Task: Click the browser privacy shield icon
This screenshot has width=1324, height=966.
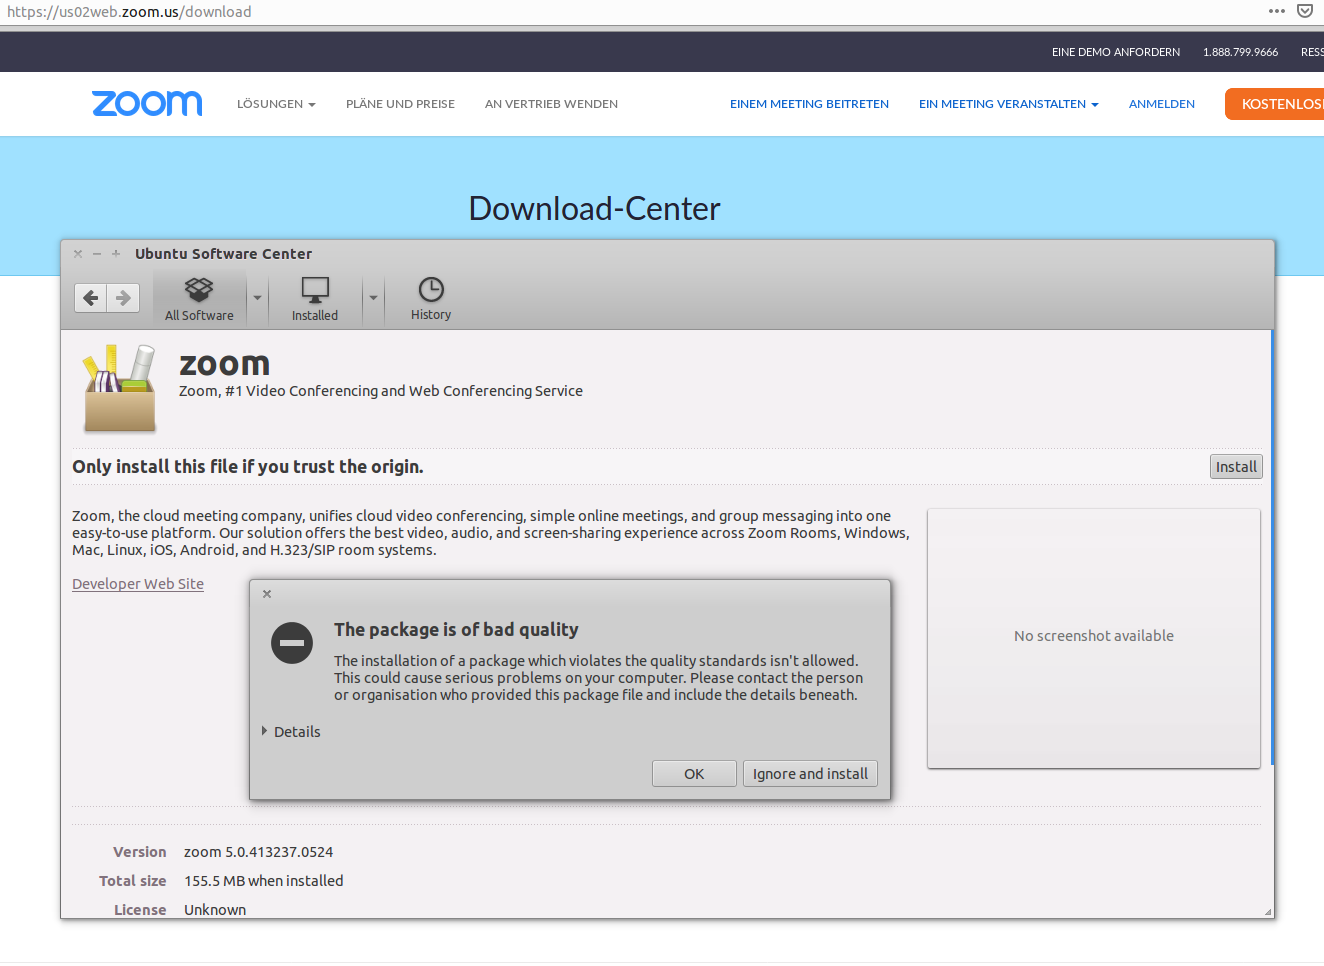Action: pos(1305,10)
